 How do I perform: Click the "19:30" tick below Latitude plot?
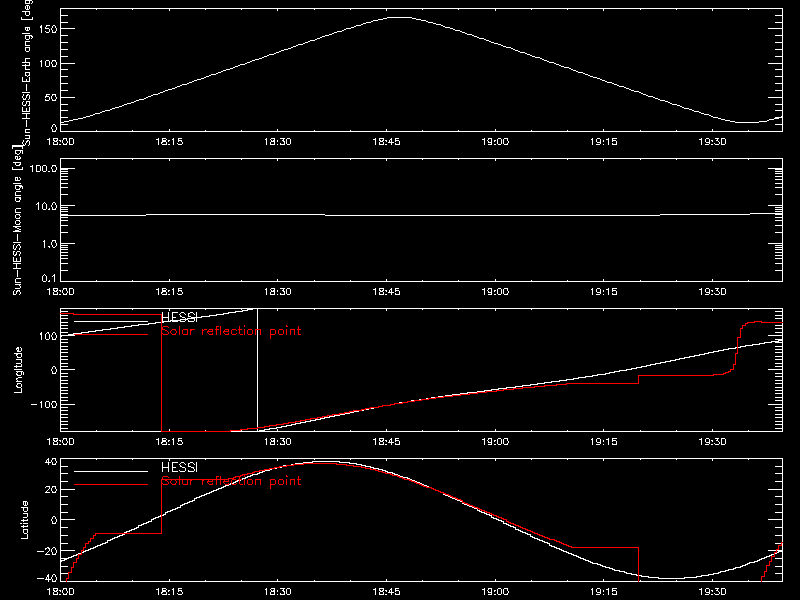coord(712,592)
